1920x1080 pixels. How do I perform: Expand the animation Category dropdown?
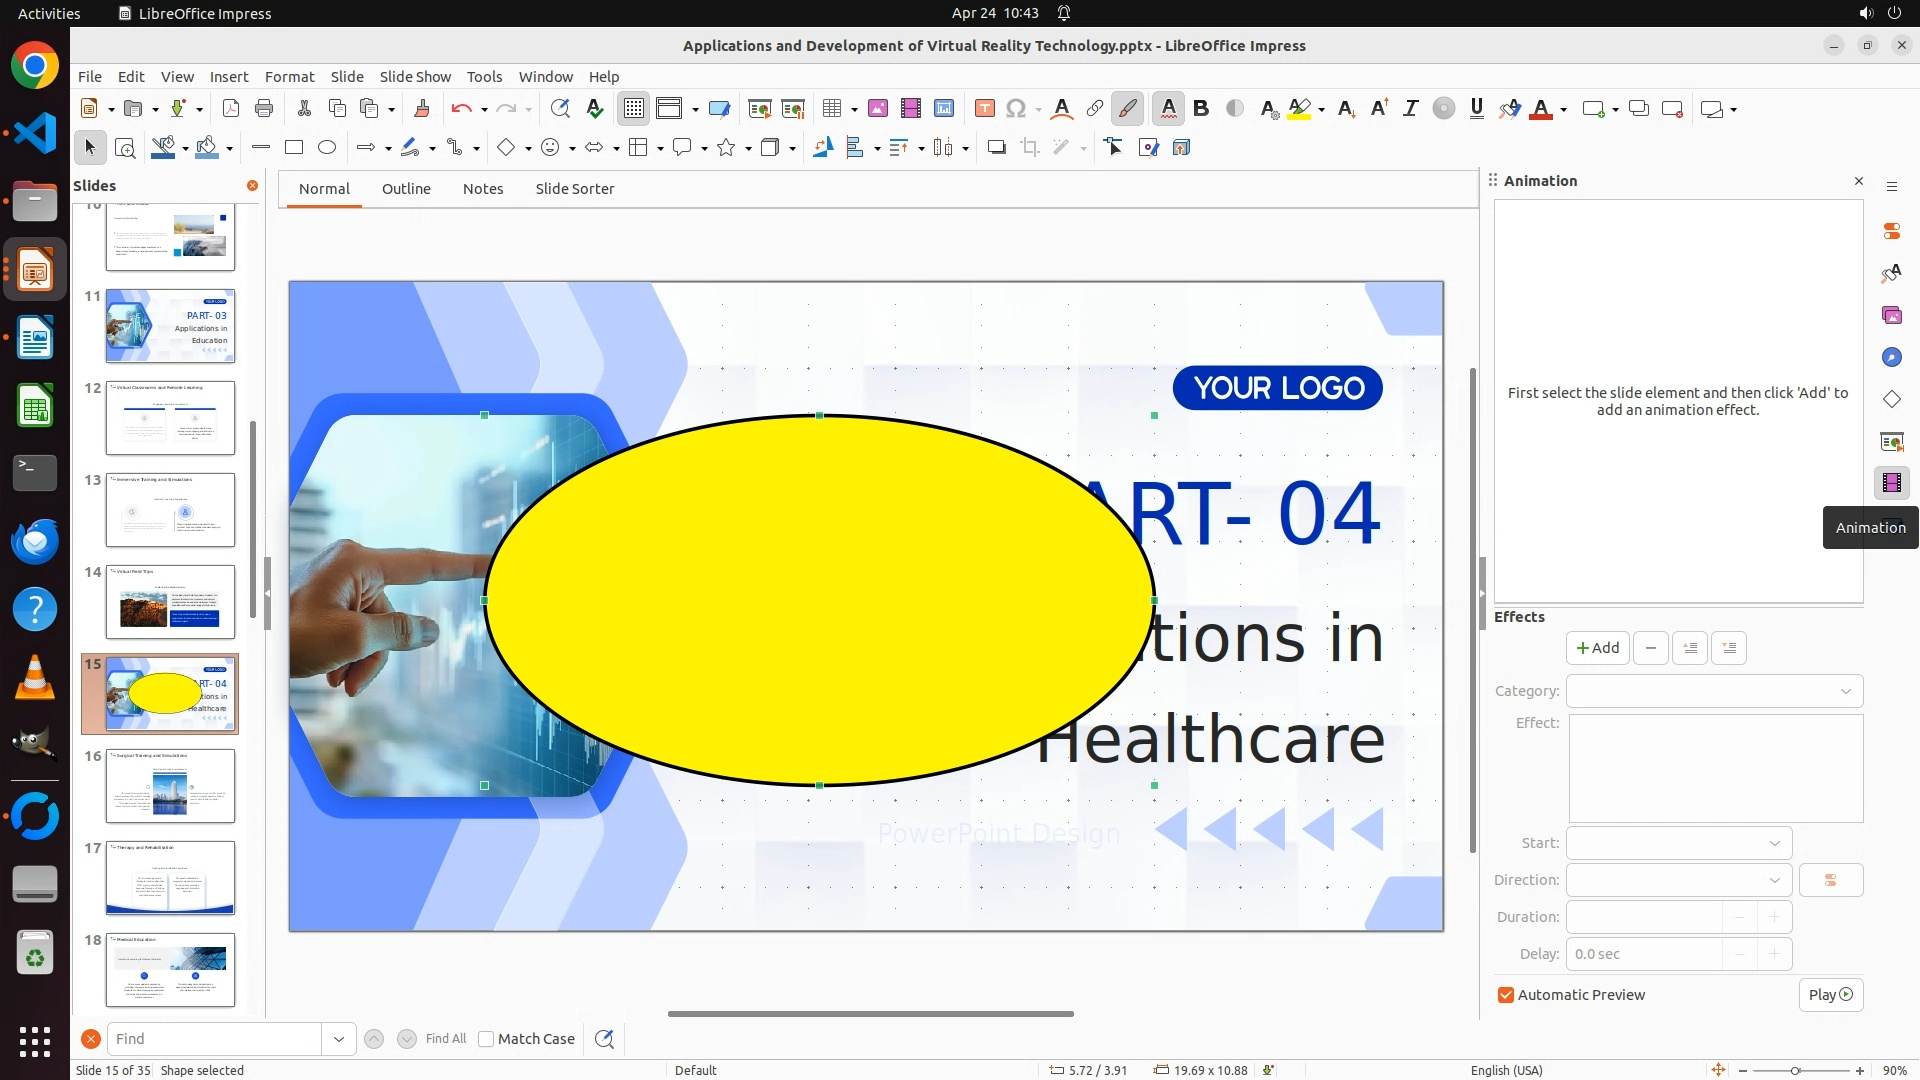(1714, 691)
